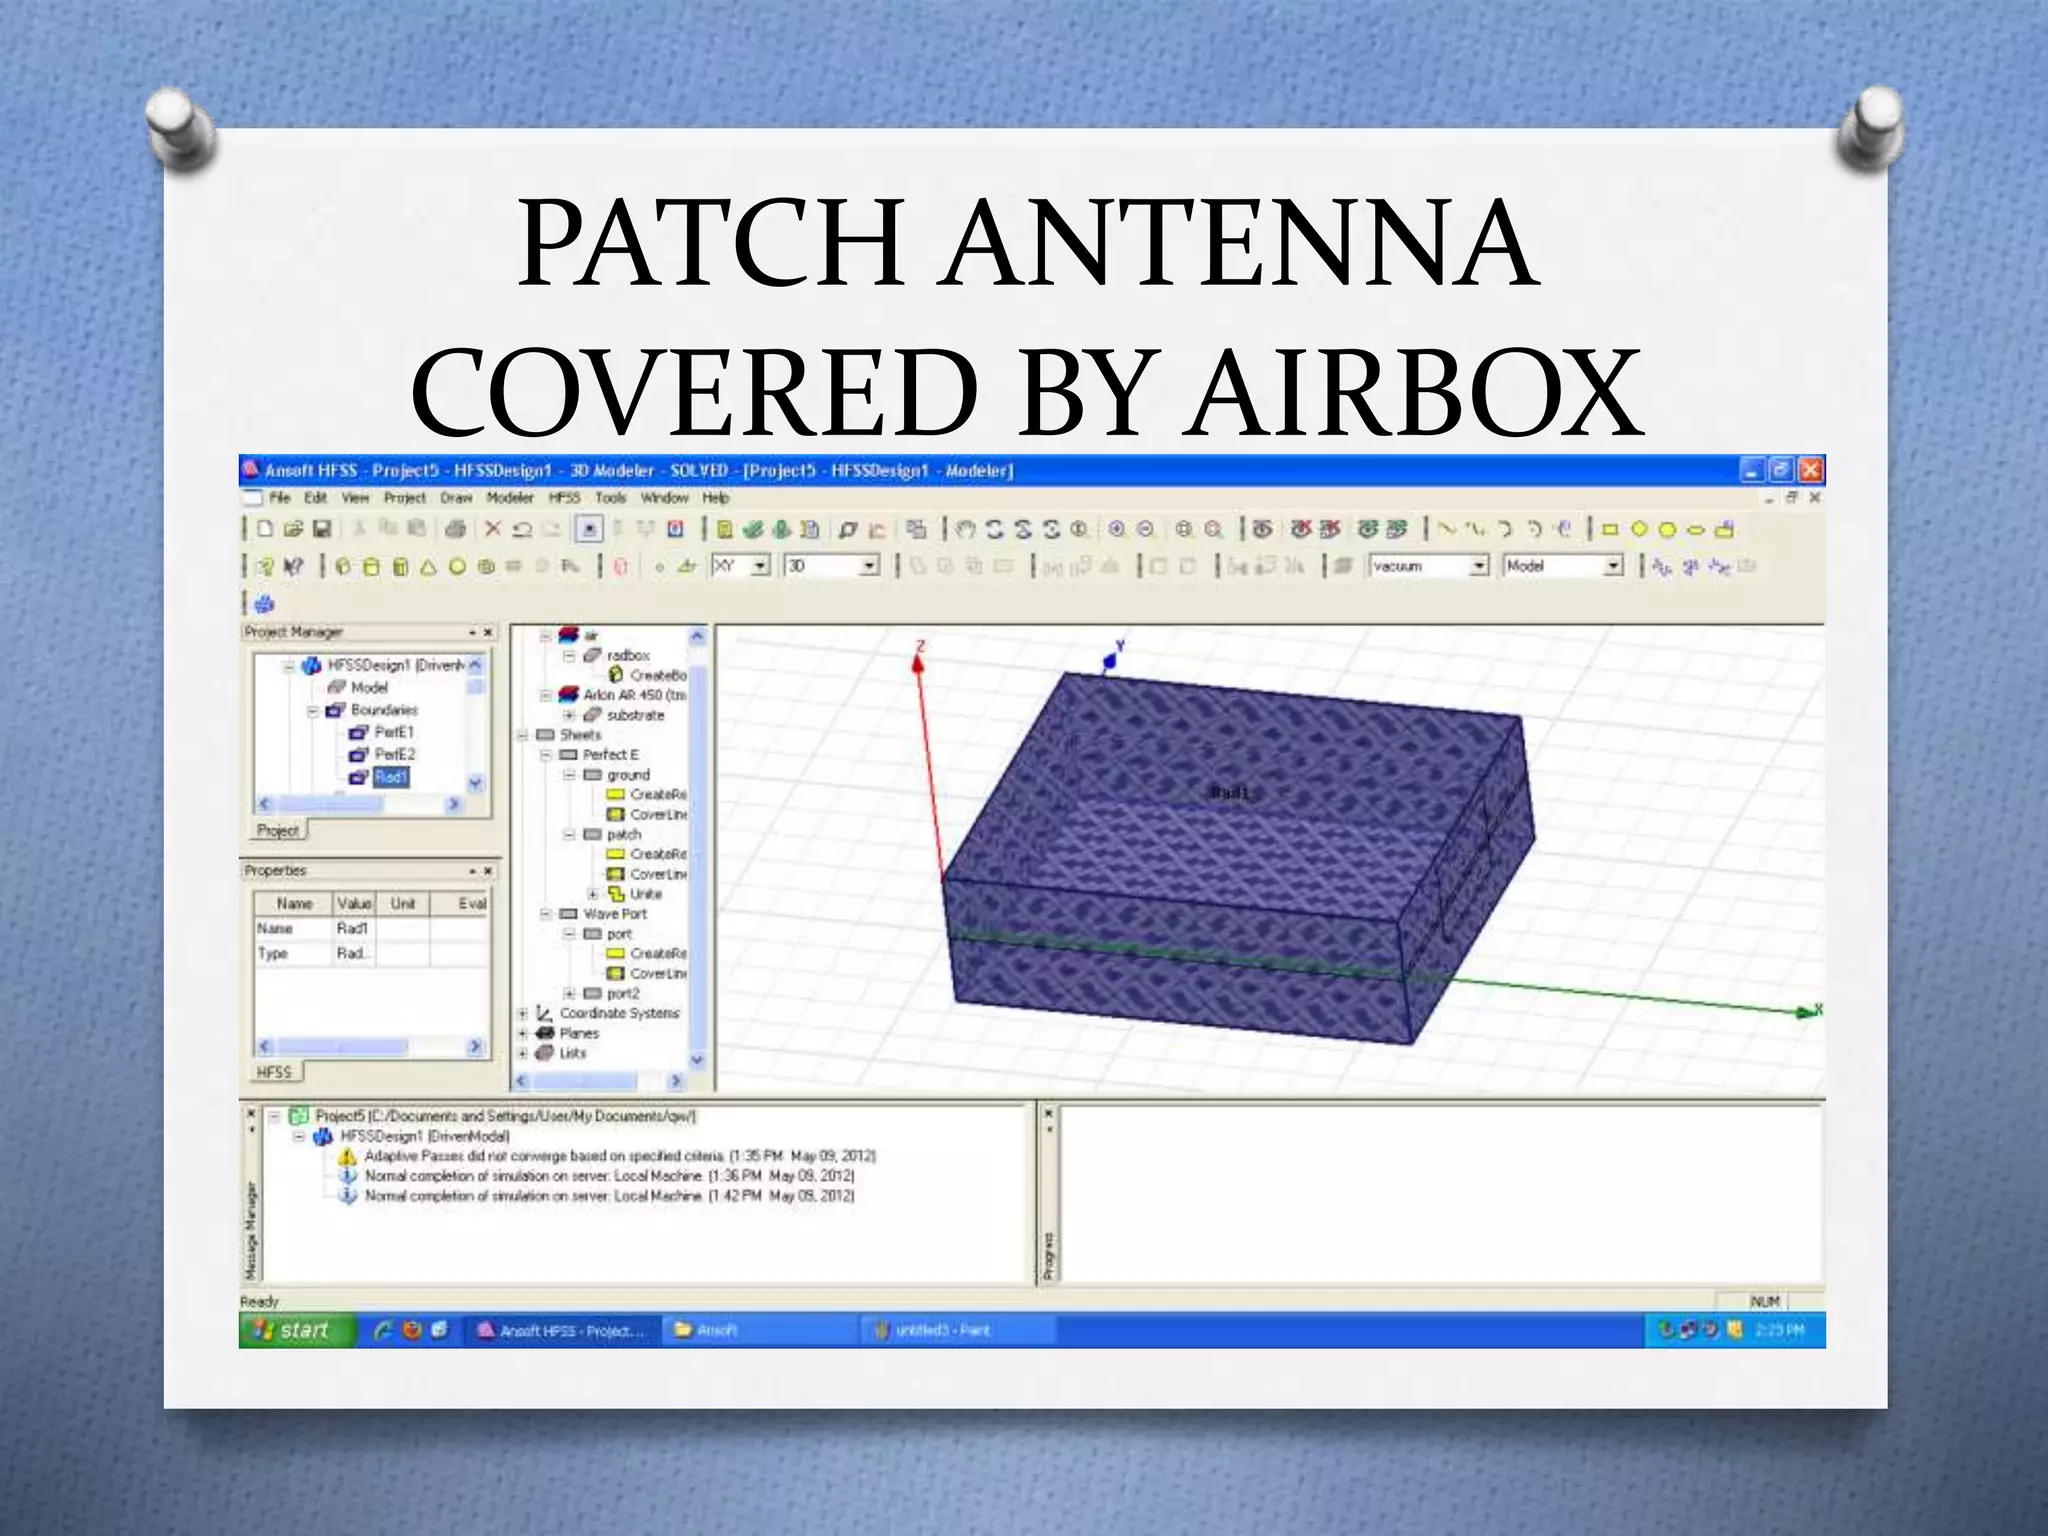Click the Pan hand icon
Viewport: 2048px width, 1536px height.
[x=966, y=529]
